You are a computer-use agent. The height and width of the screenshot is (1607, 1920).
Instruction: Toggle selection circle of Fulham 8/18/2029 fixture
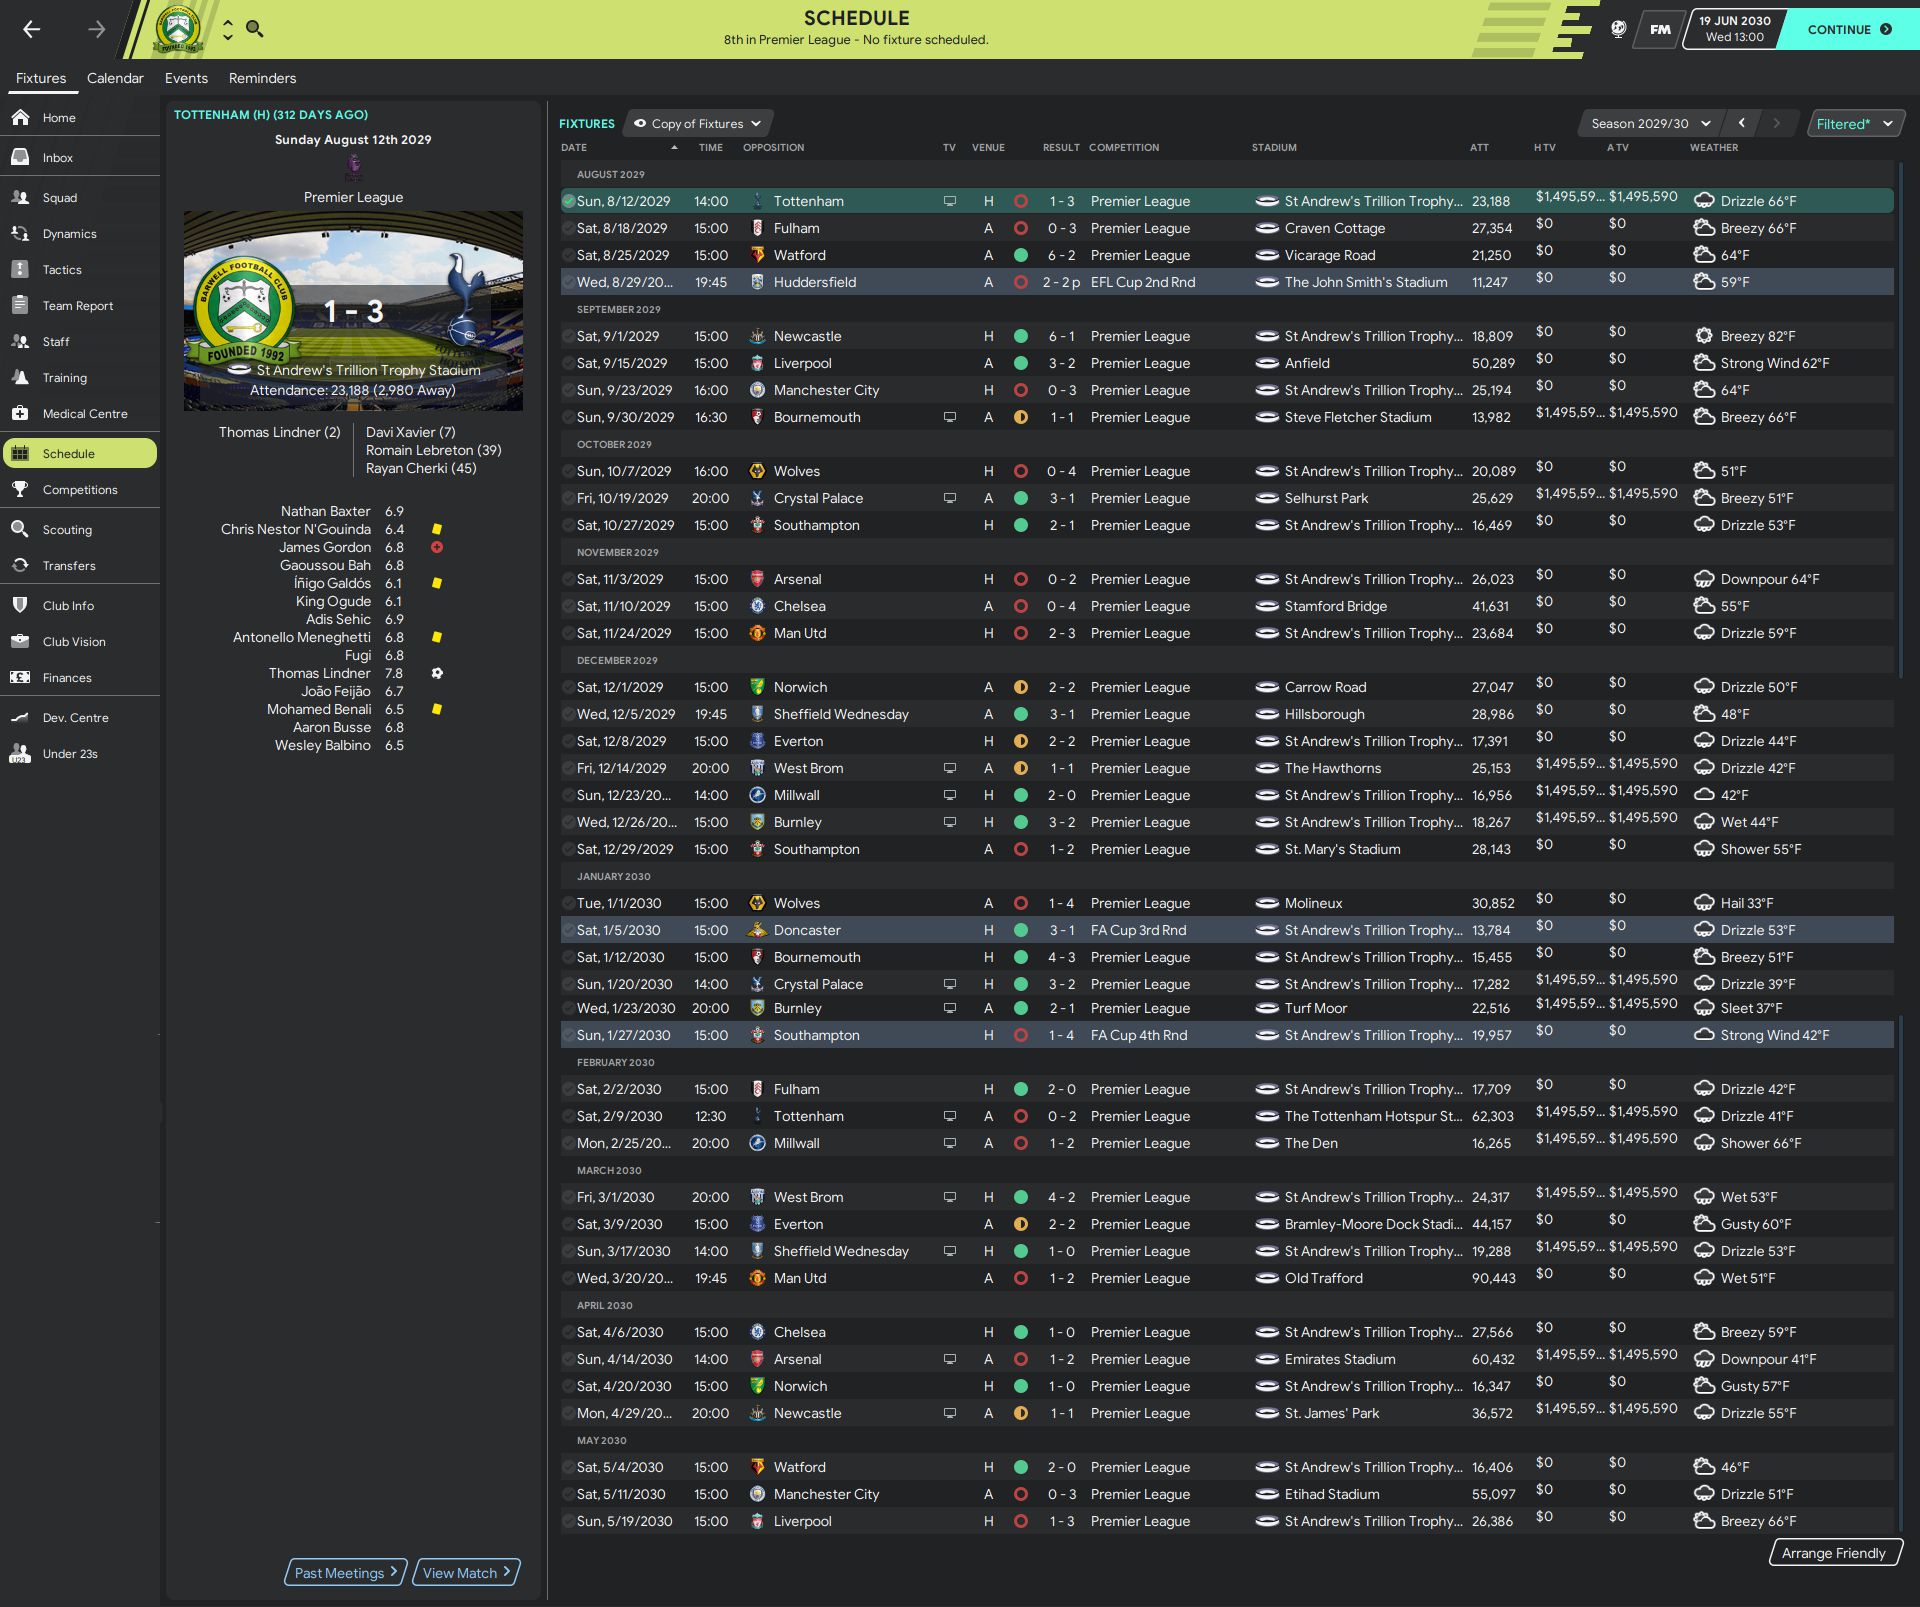(x=568, y=228)
